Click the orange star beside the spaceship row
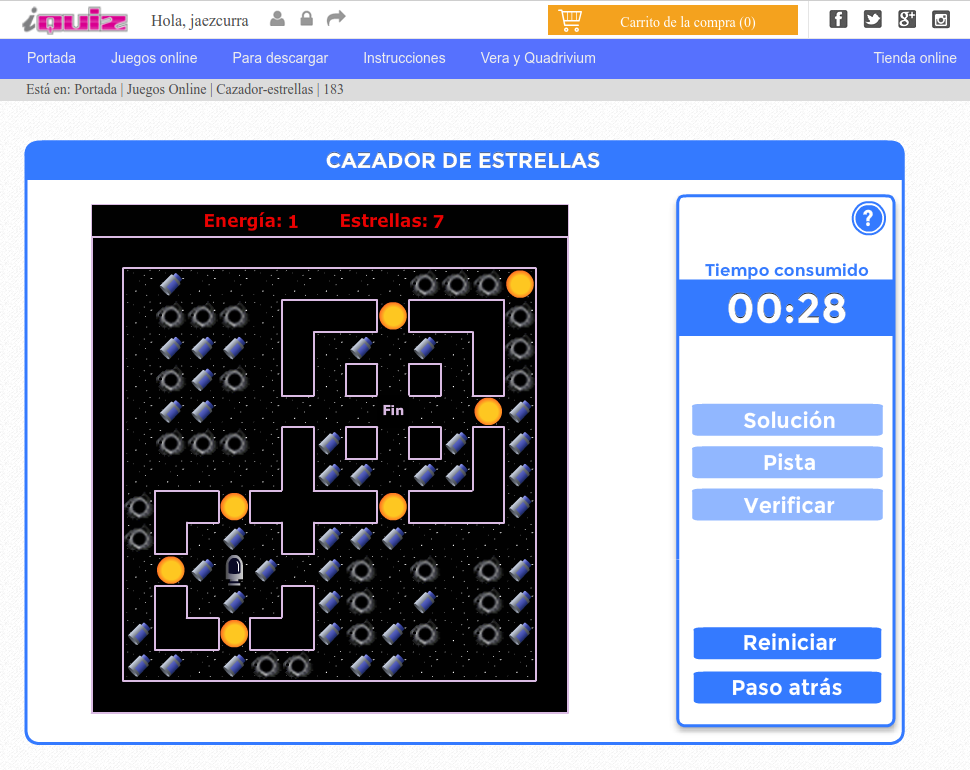The image size is (970, 770). (171, 570)
